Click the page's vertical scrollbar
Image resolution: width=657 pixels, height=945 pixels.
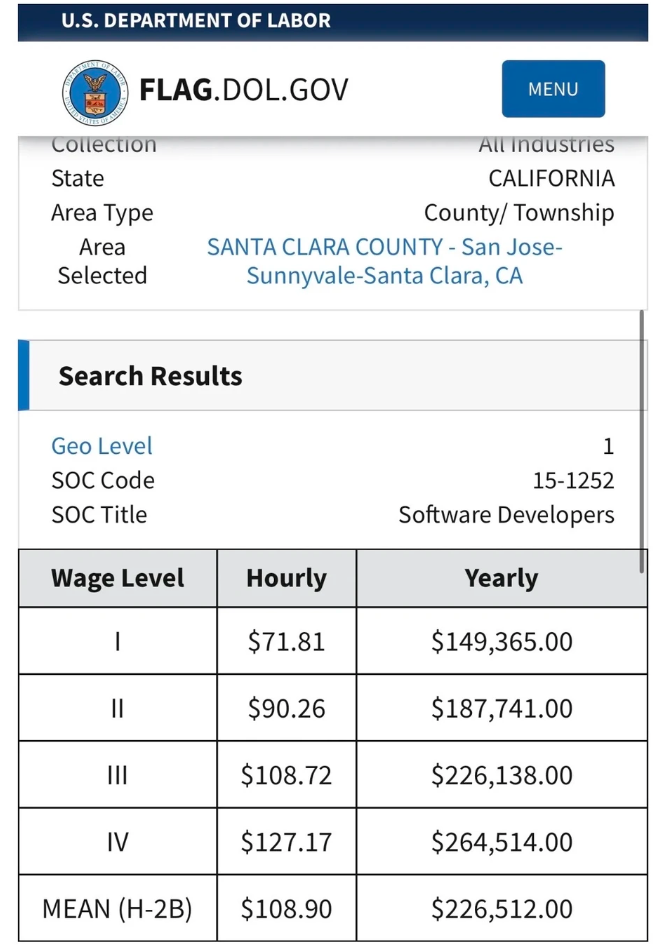coord(642,440)
